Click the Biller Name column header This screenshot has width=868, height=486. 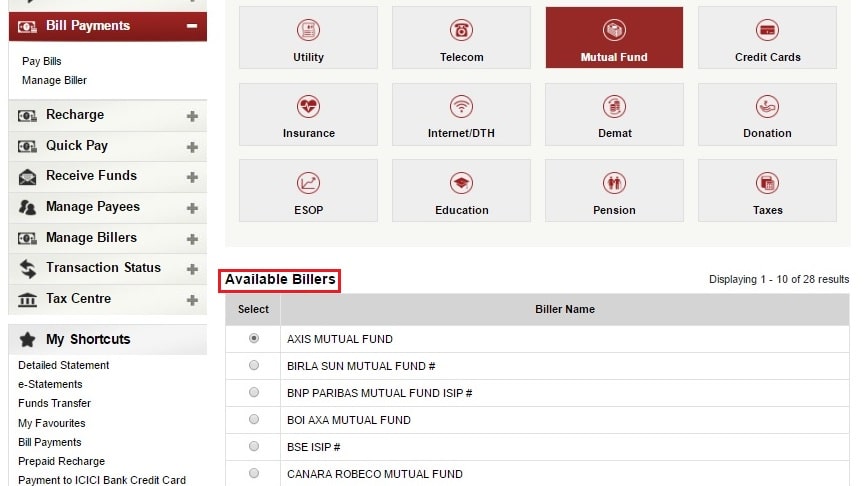click(565, 309)
